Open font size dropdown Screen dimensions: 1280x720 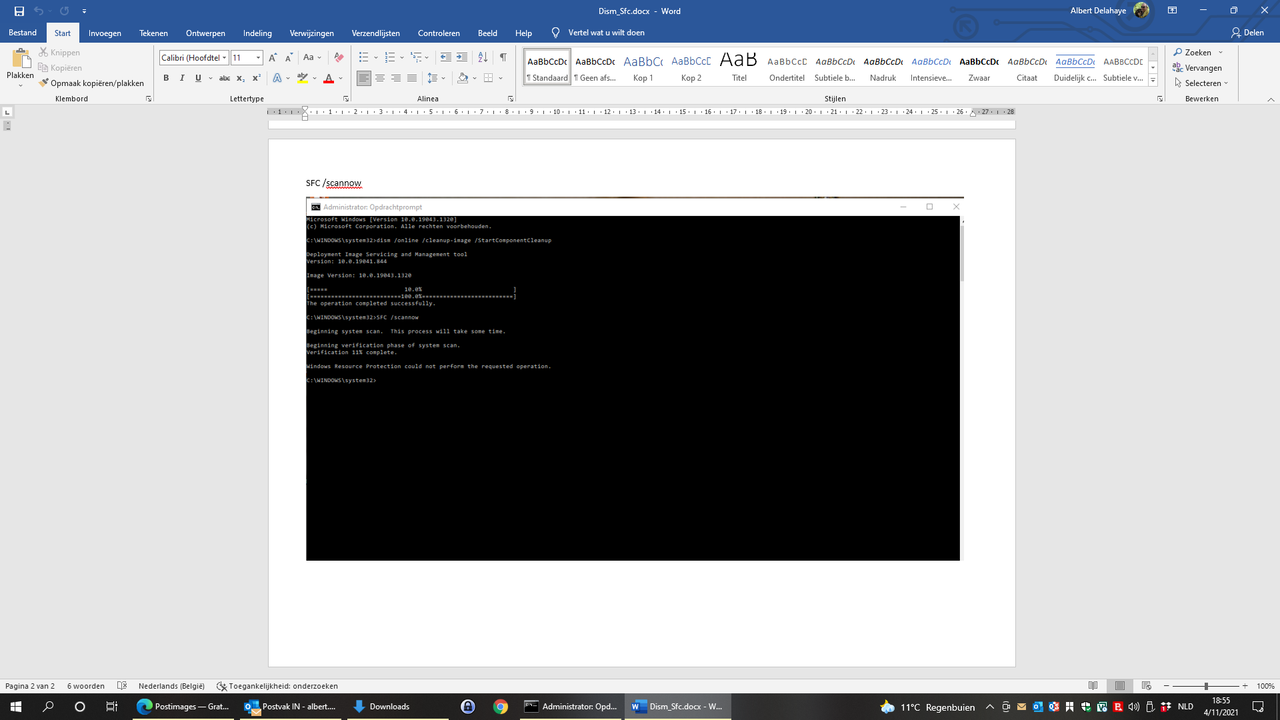[258, 58]
